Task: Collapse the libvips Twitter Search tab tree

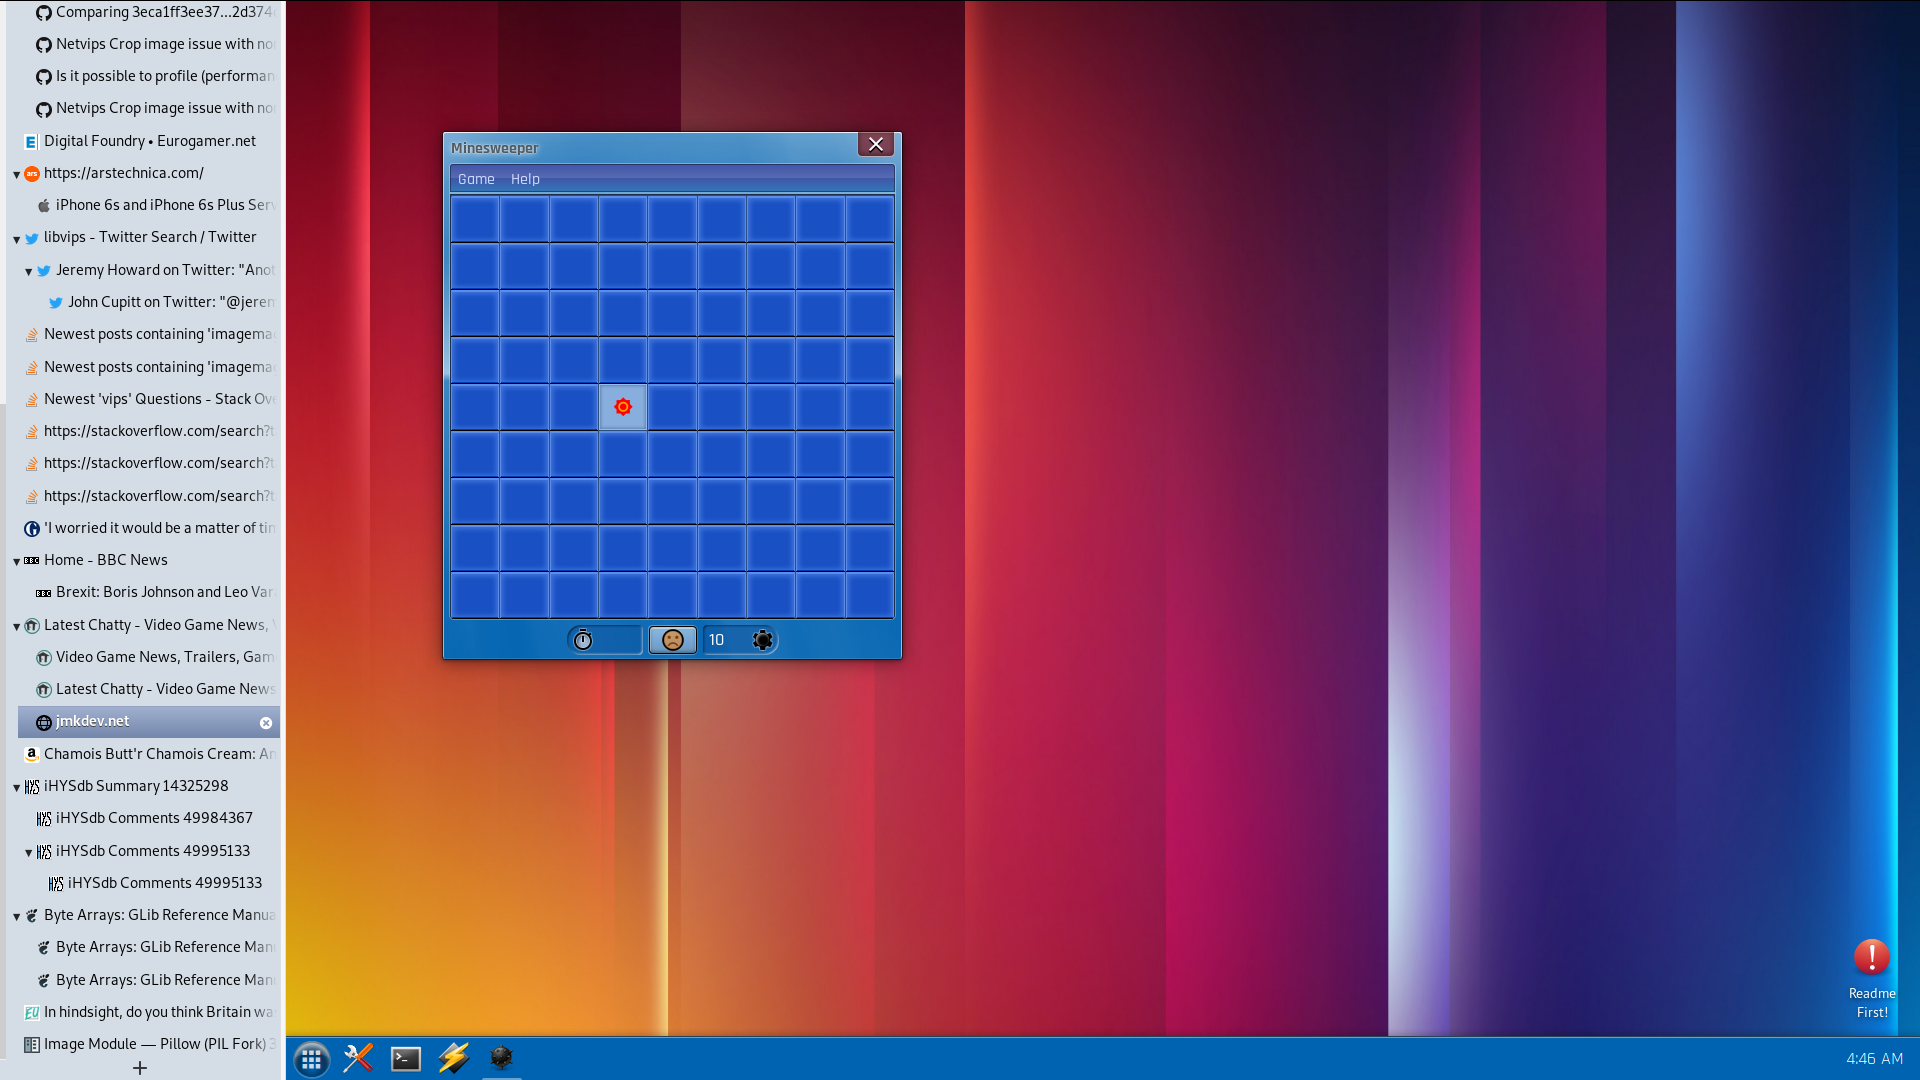Action: coord(17,239)
